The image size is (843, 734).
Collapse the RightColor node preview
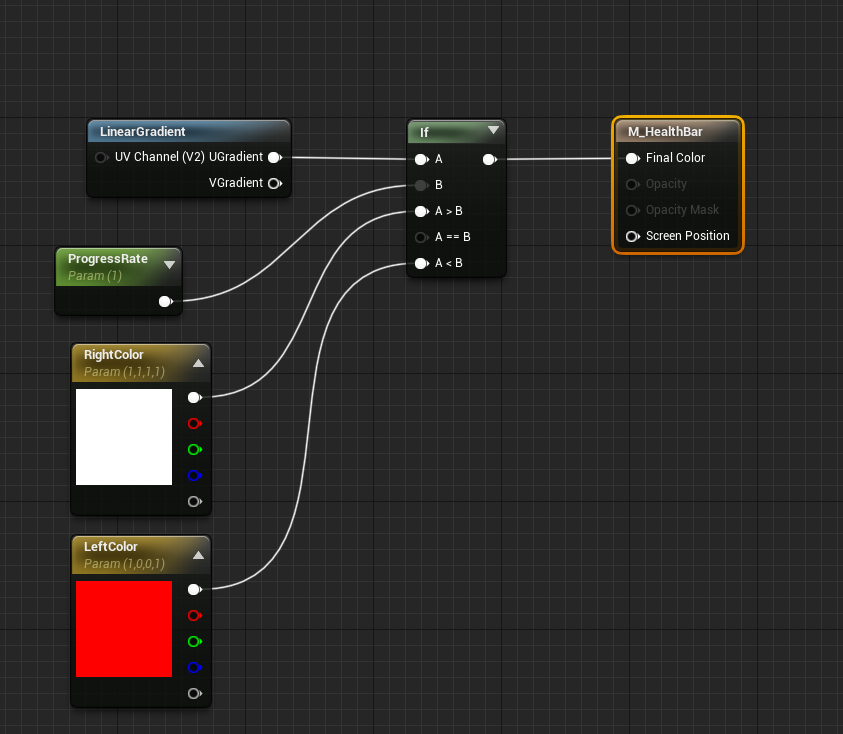(x=198, y=363)
